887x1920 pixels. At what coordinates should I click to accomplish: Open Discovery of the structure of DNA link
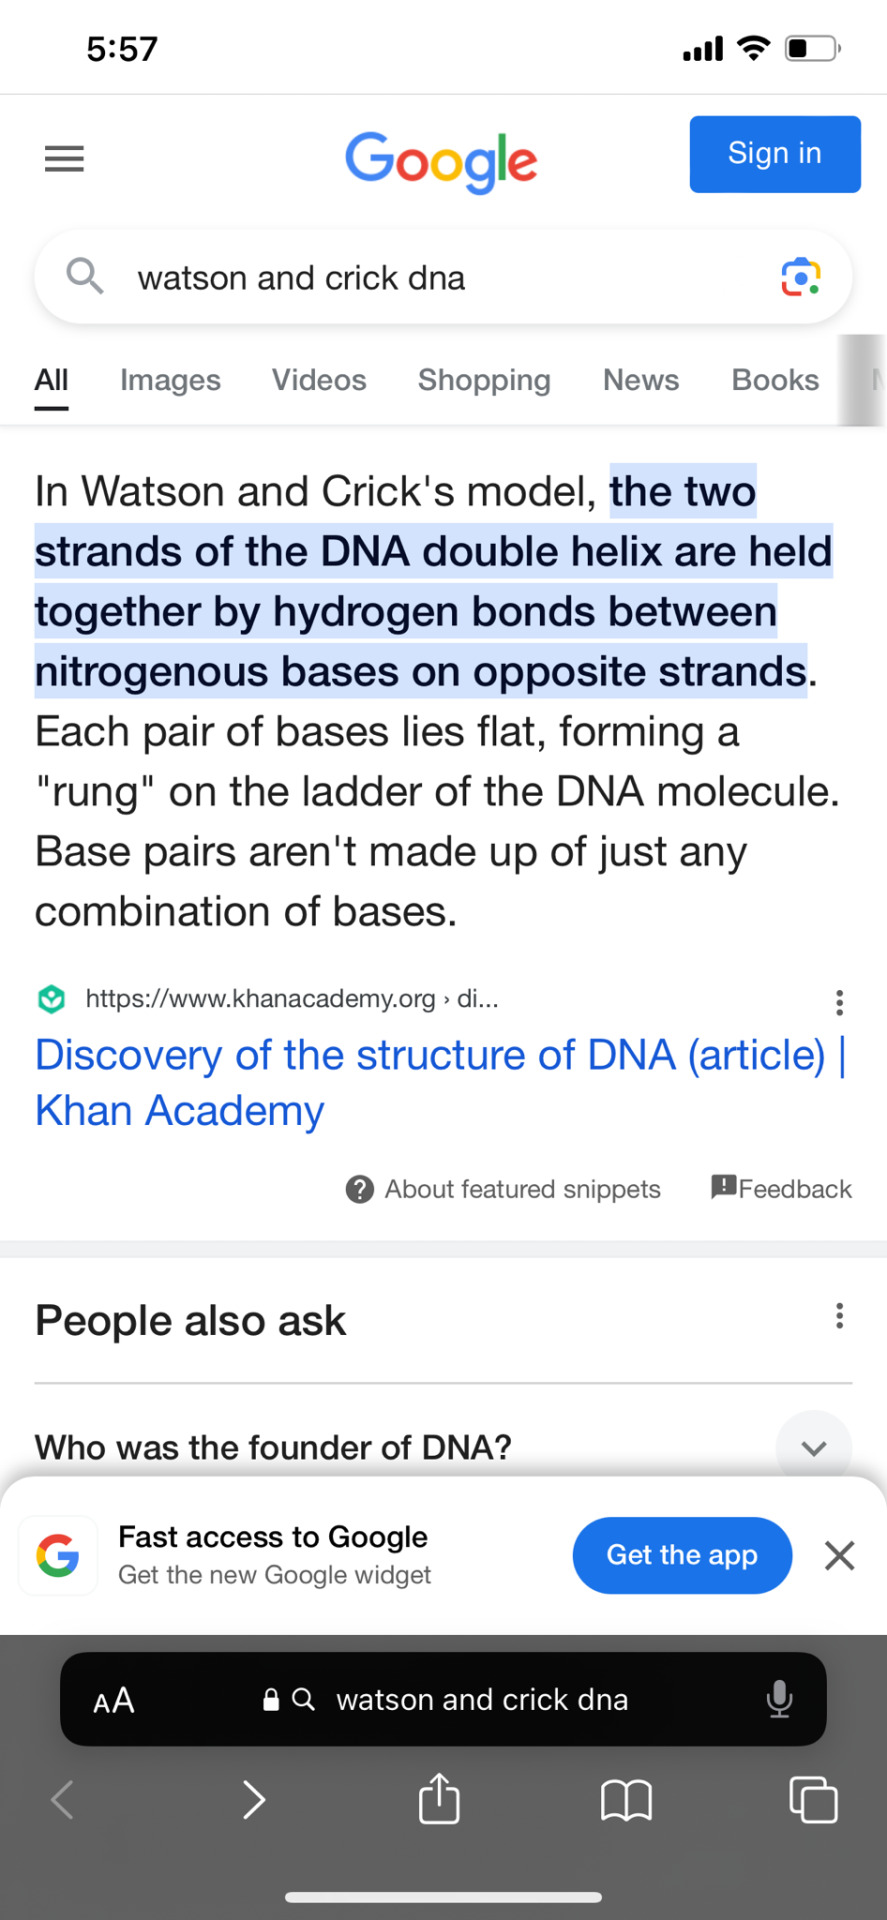pyautogui.click(x=441, y=1083)
